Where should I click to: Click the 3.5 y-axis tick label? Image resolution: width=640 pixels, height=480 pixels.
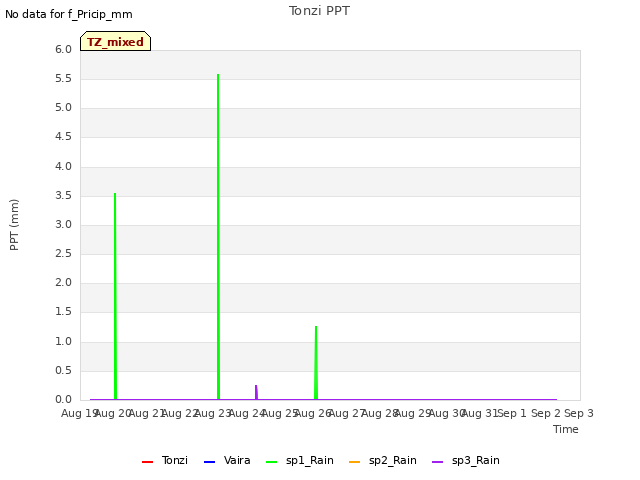click(63, 196)
